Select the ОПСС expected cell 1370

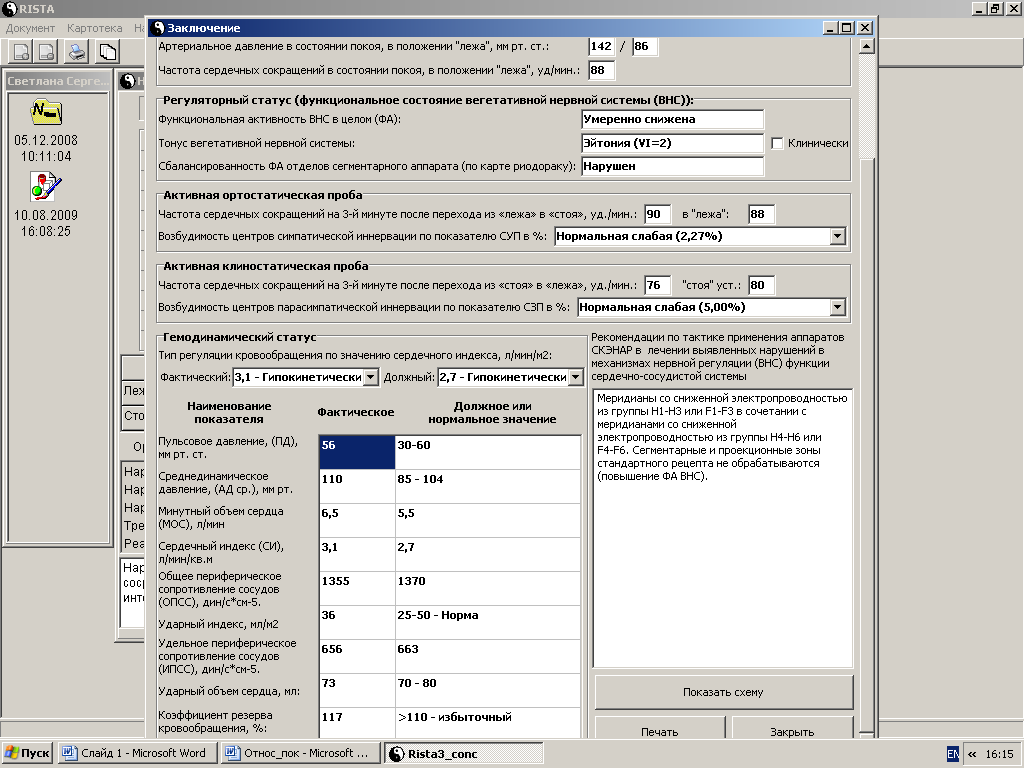[488, 588]
